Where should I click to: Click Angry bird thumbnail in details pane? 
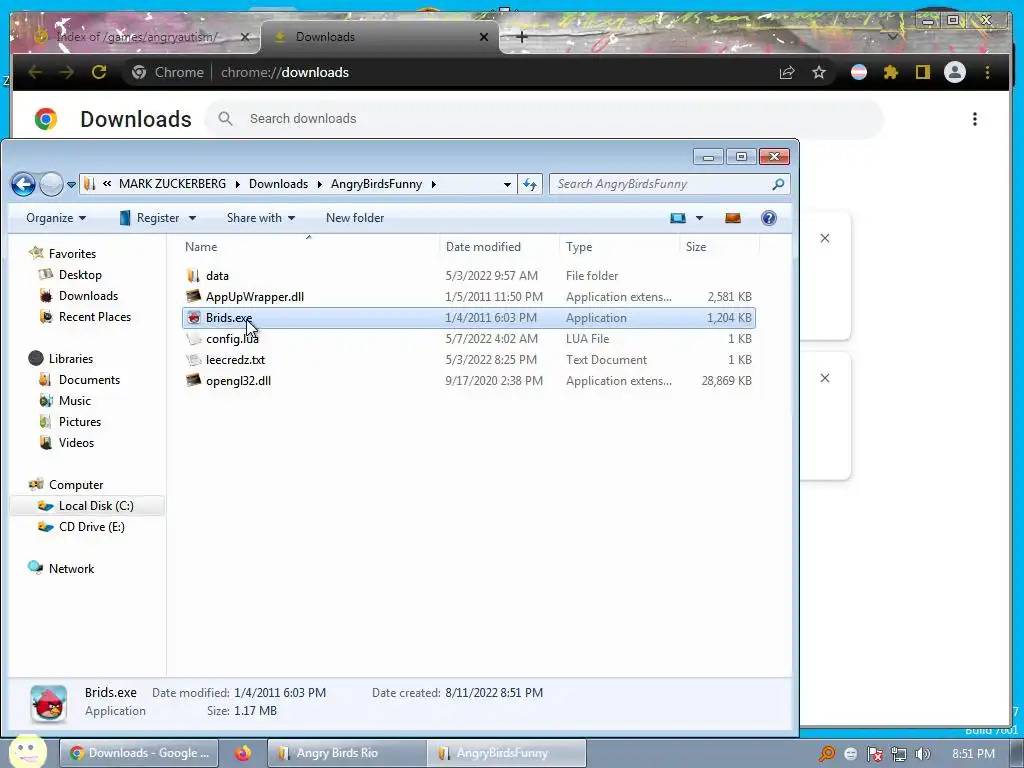click(49, 704)
